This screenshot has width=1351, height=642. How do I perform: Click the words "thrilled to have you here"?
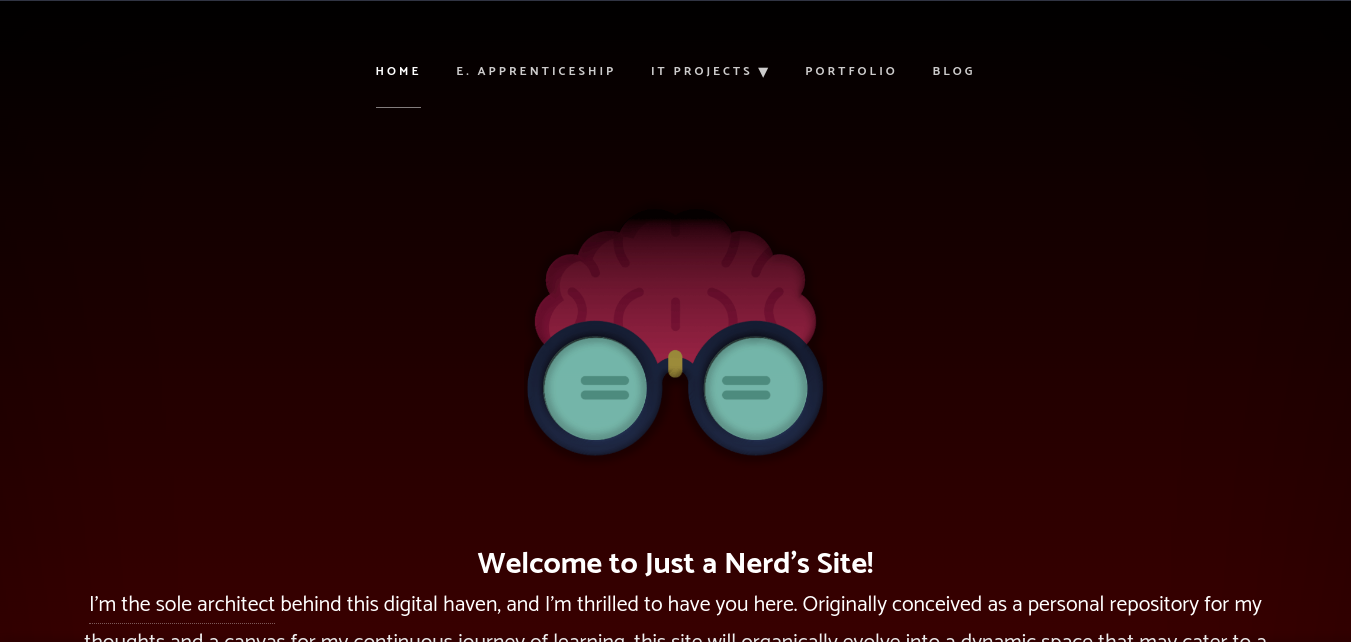(686, 605)
